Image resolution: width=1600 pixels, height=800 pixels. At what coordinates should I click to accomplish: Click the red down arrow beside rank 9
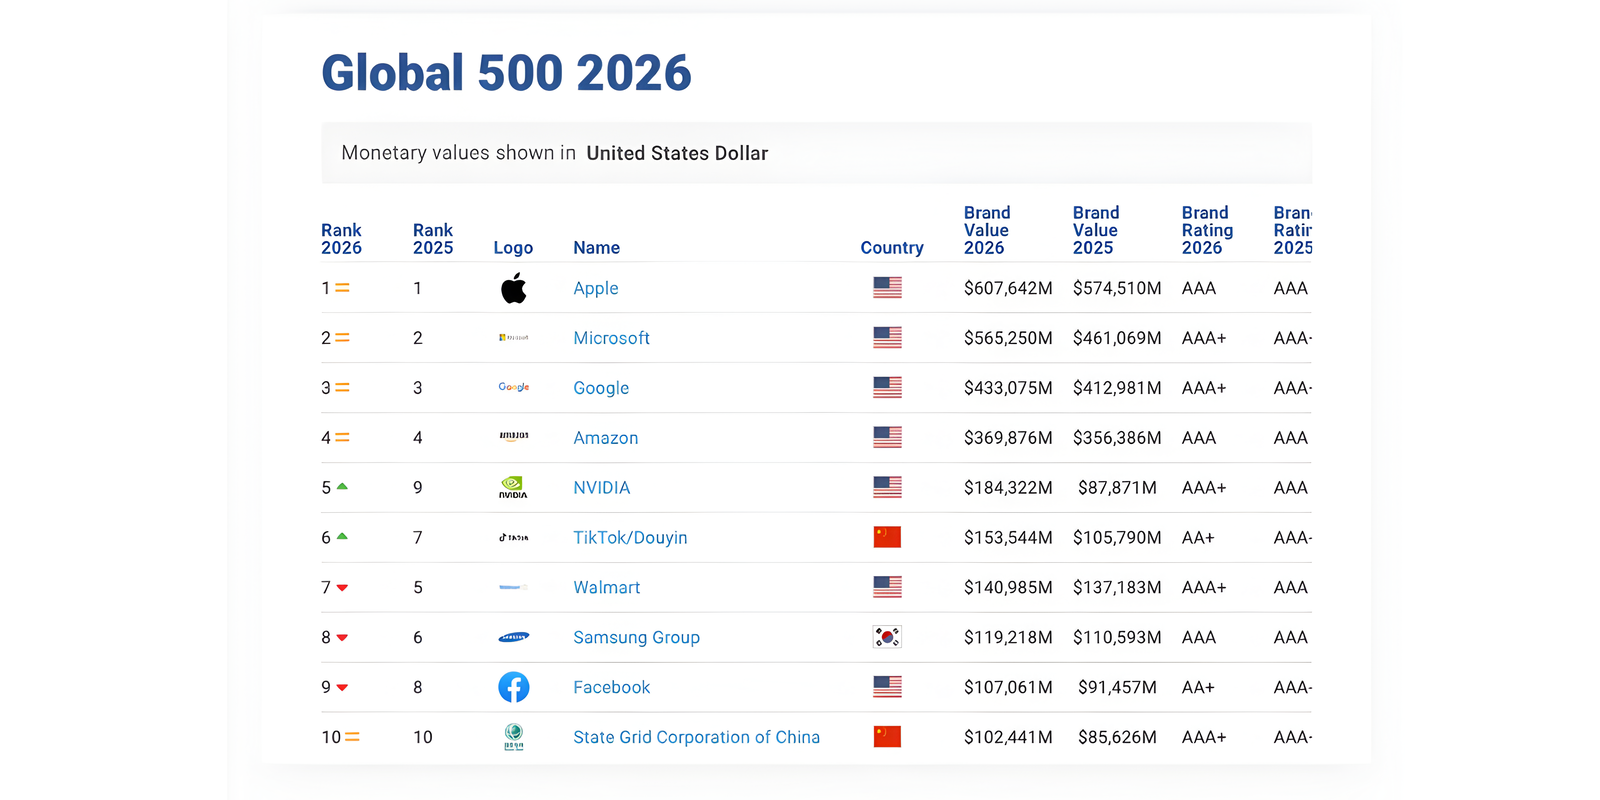coord(342,688)
